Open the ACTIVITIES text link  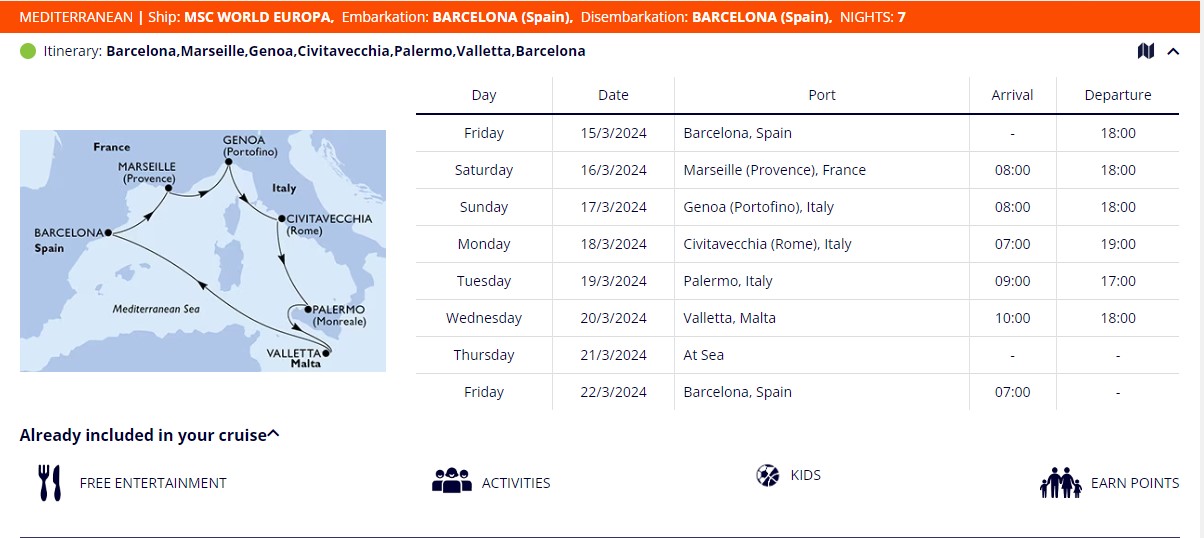tap(516, 483)
